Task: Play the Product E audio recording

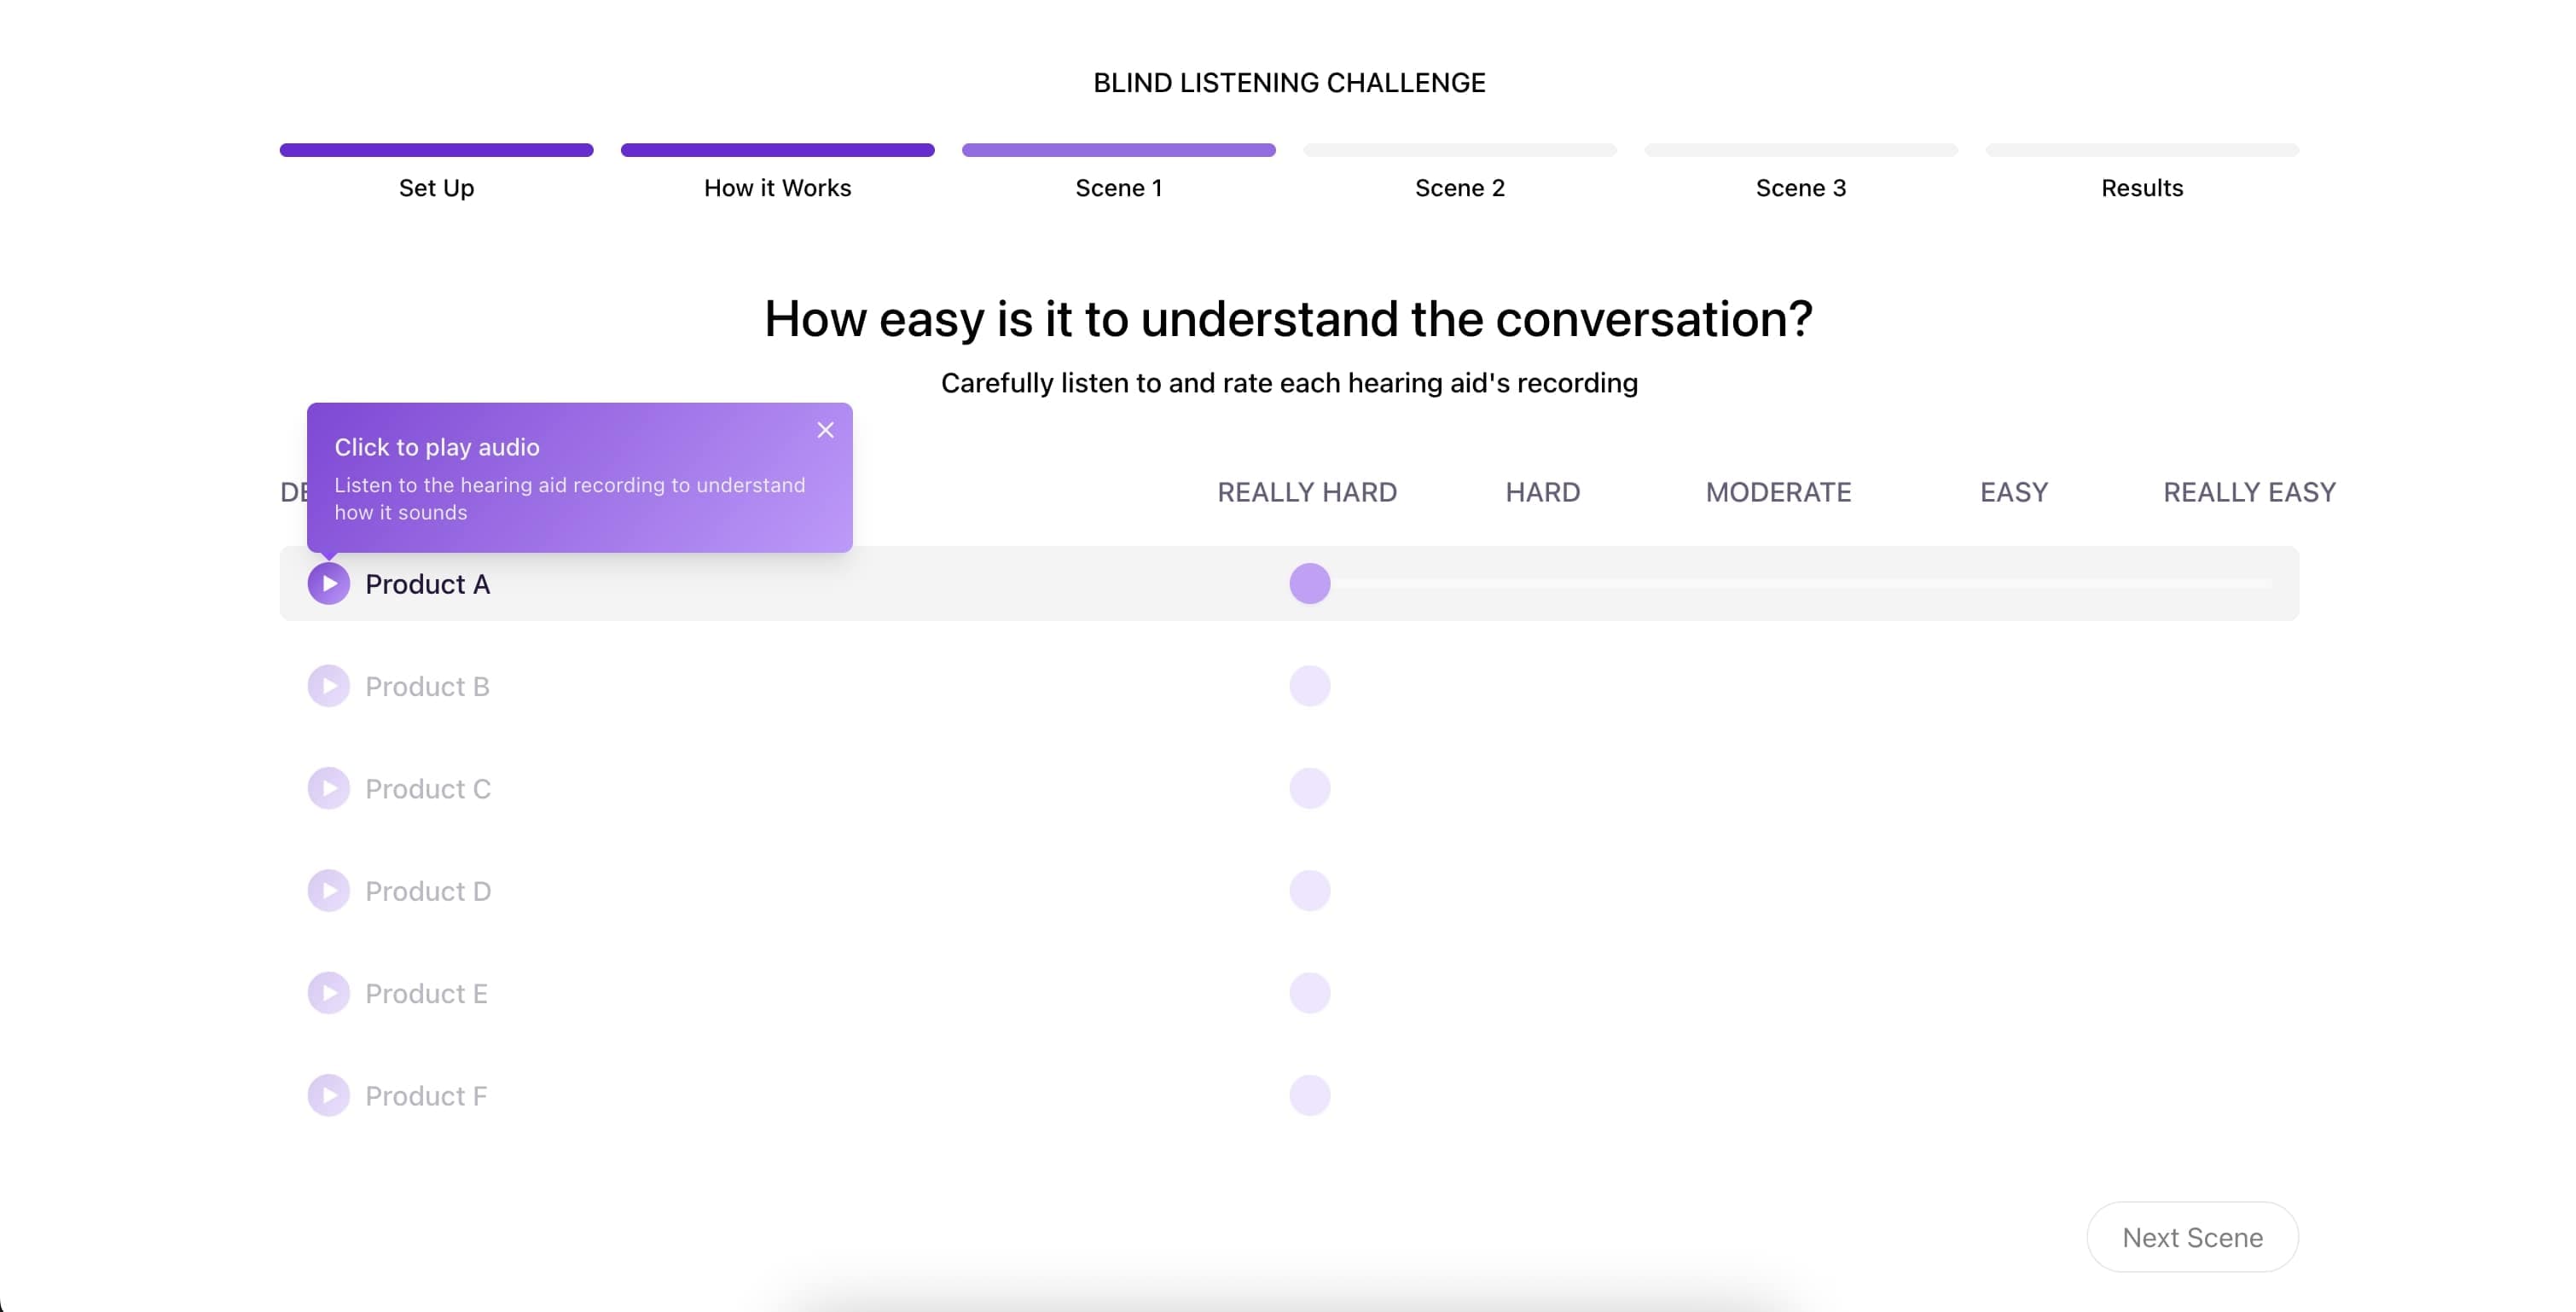Action: click(329, 993)
